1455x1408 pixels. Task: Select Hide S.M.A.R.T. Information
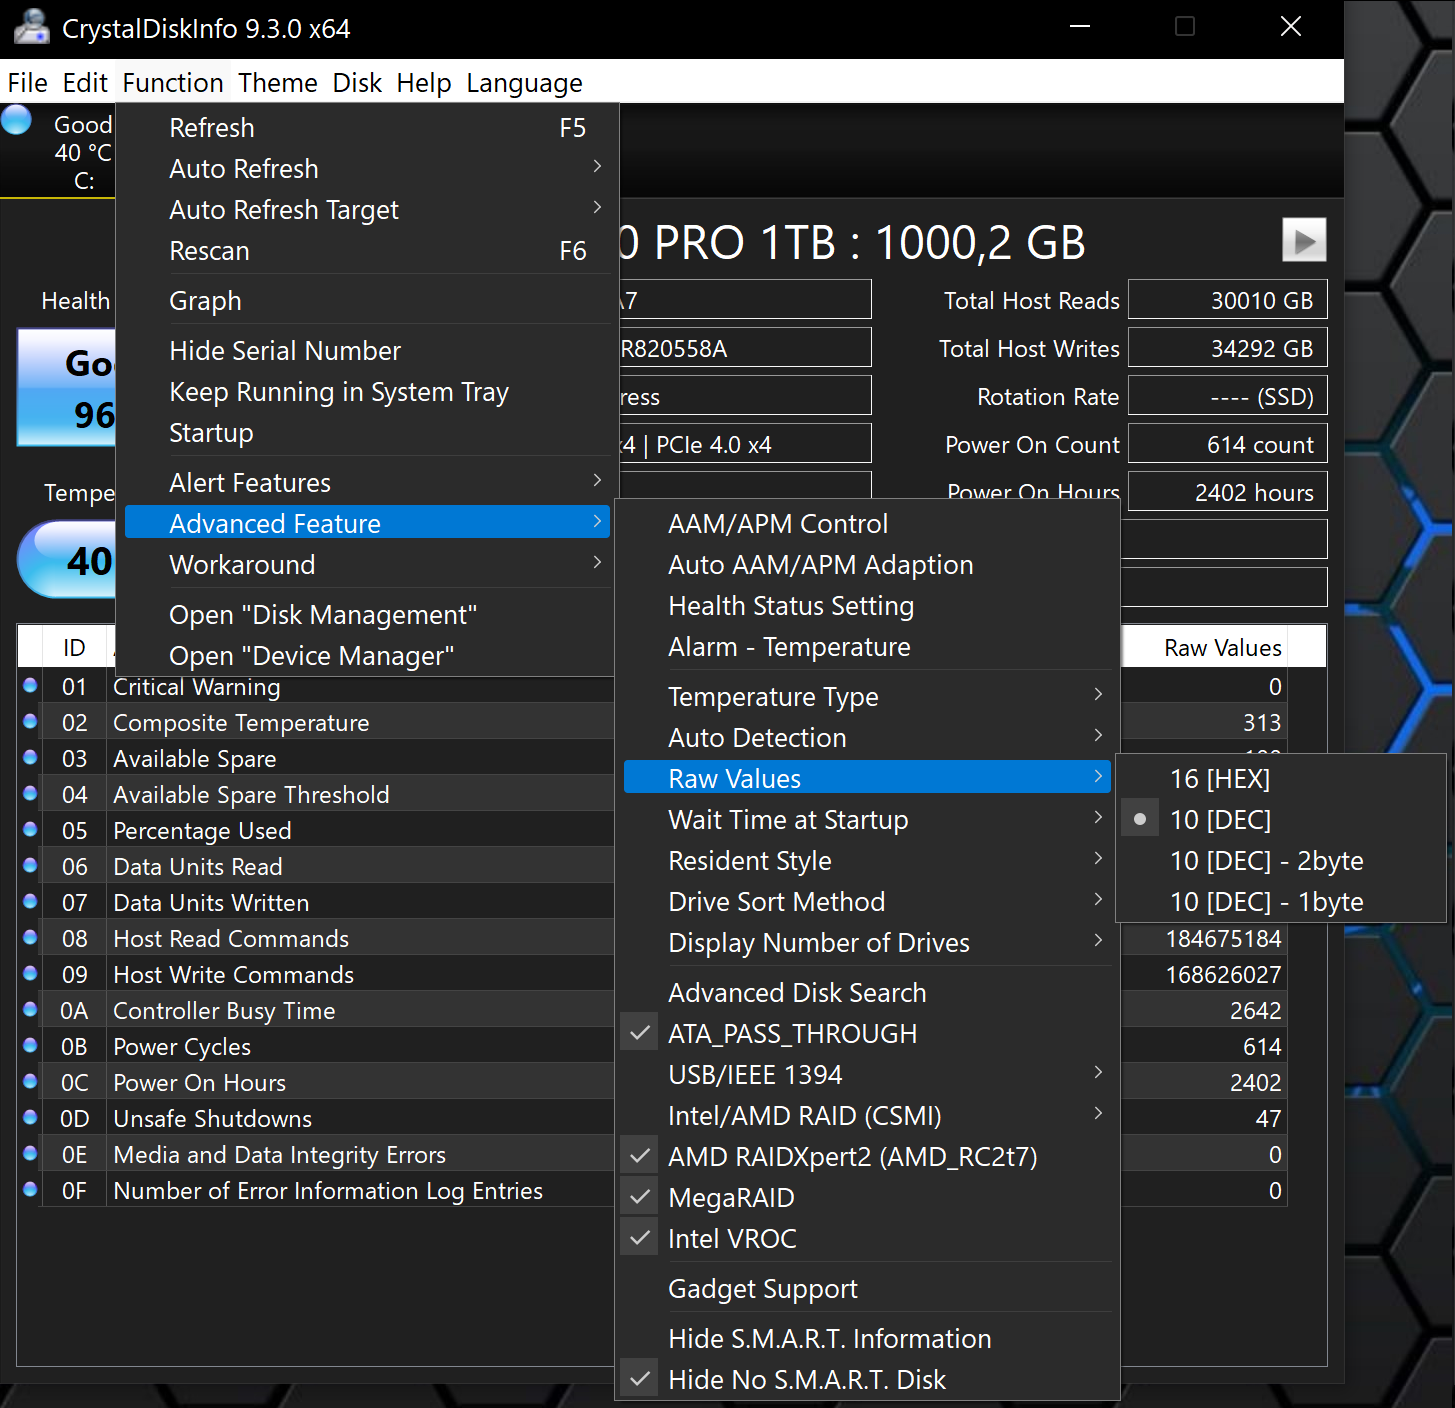[x=867, y=1338]
